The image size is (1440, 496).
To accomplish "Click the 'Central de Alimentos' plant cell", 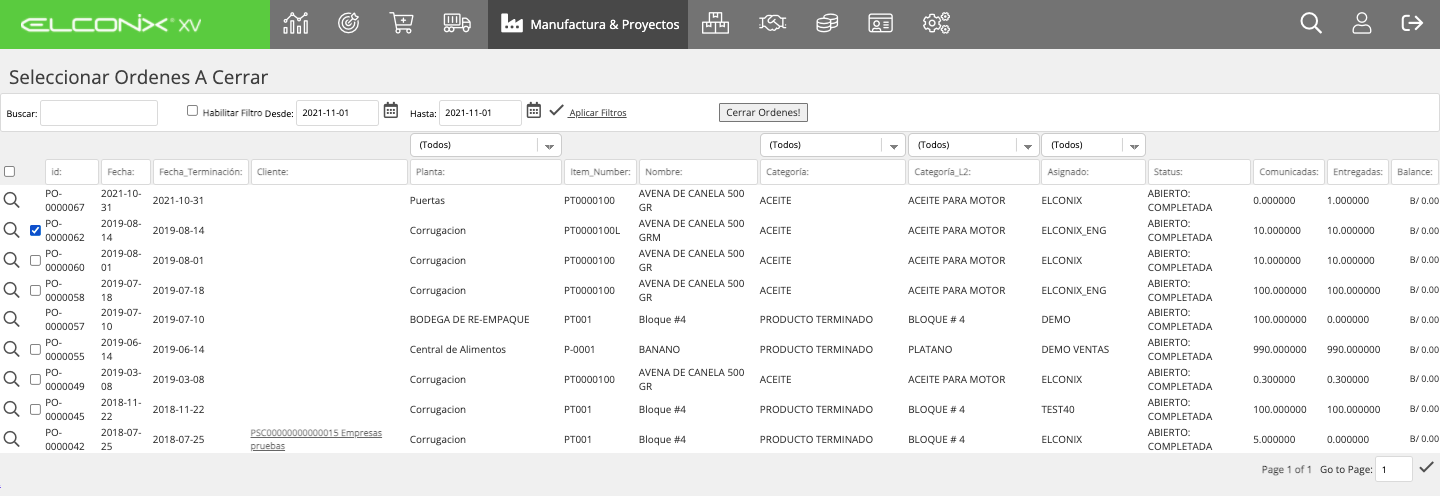I will (458, 350).
